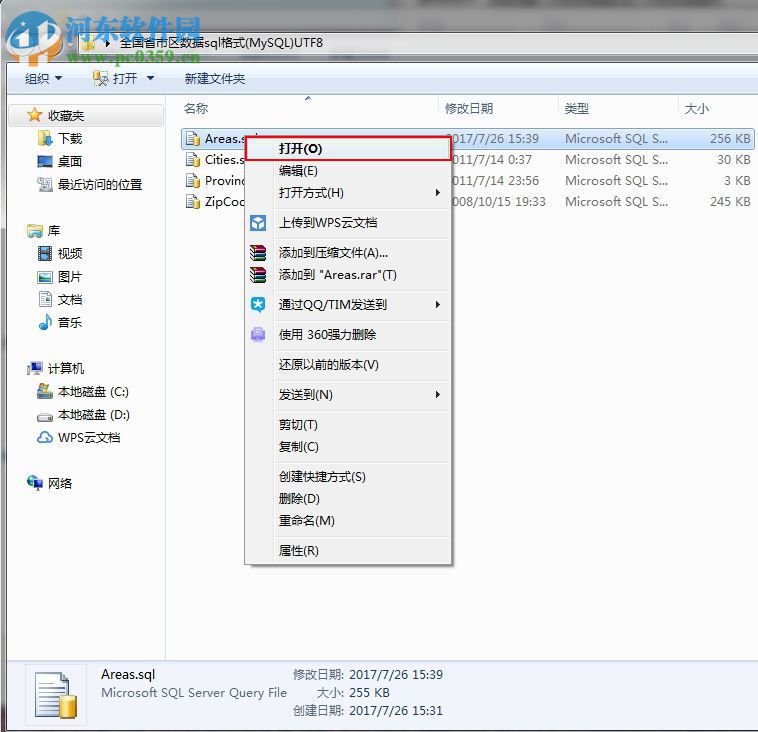Select 360 force delete (使用360强力删除)
This screenshot has width=758, height=732.
(348, 335)
